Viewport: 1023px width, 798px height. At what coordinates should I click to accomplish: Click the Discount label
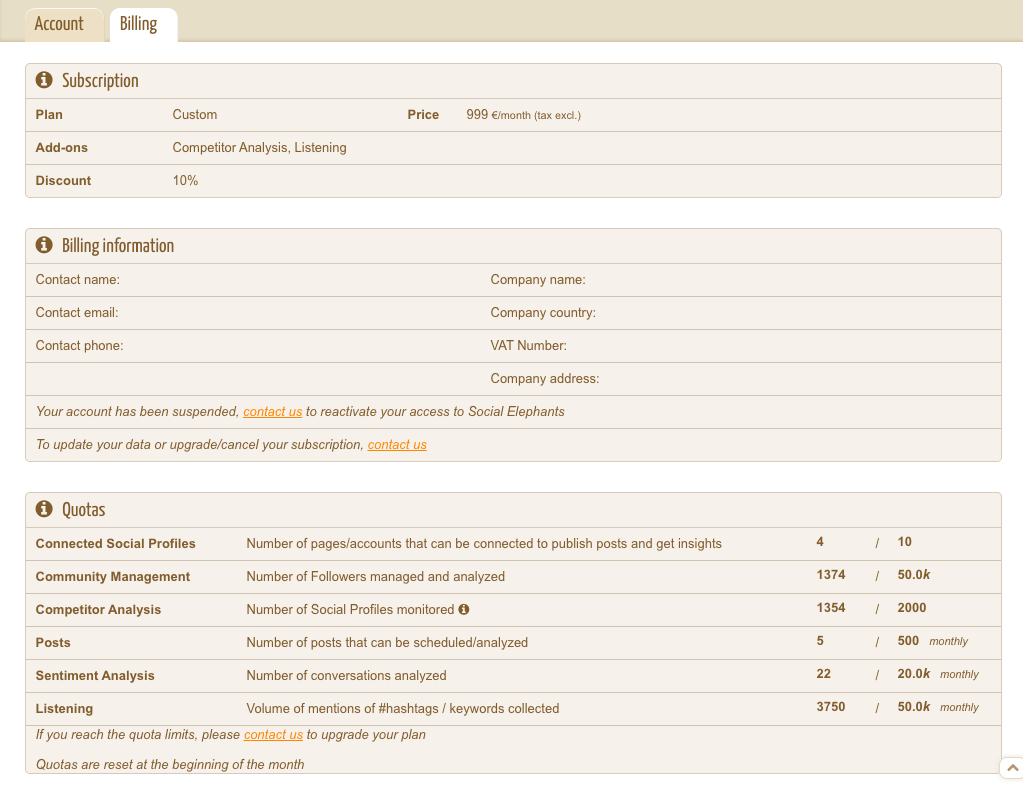coord(63,181)
